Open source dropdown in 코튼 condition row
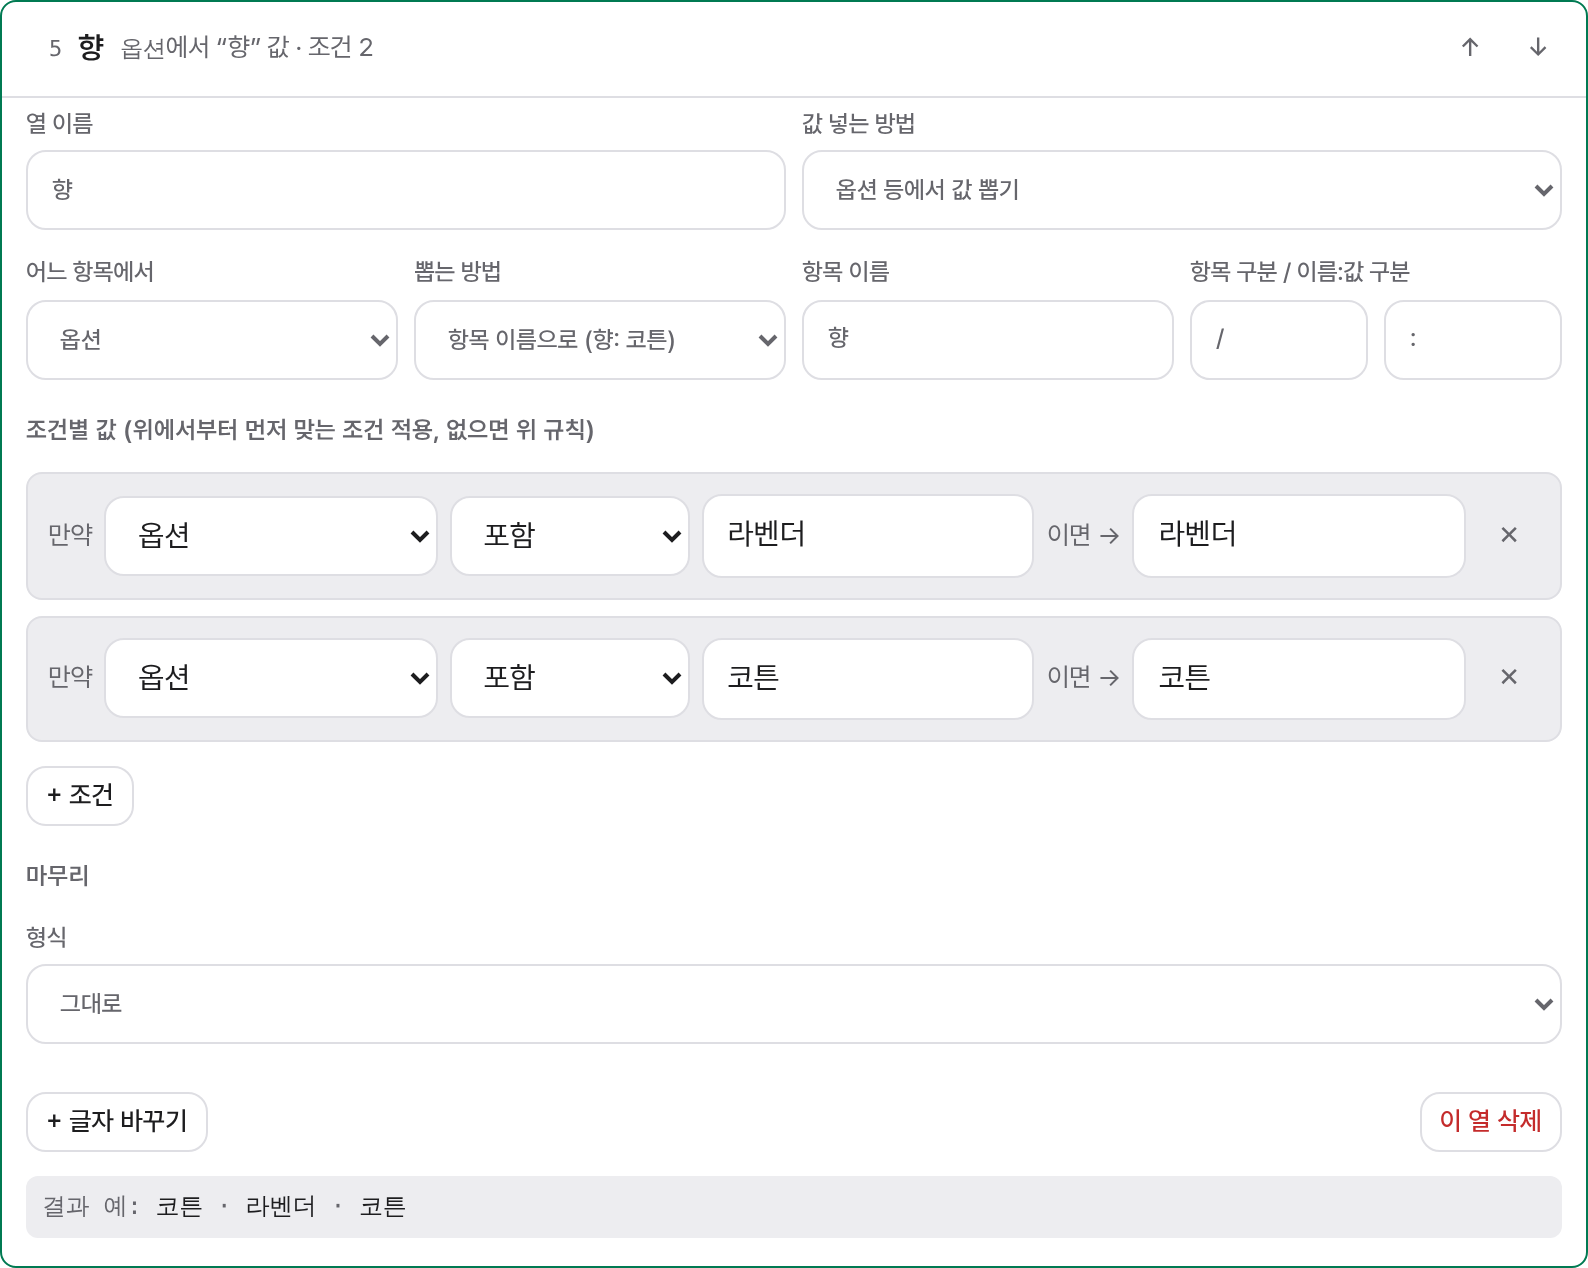Image resolution: width=1588 pixels, height=1268 pixels. (x=271, y=678)
